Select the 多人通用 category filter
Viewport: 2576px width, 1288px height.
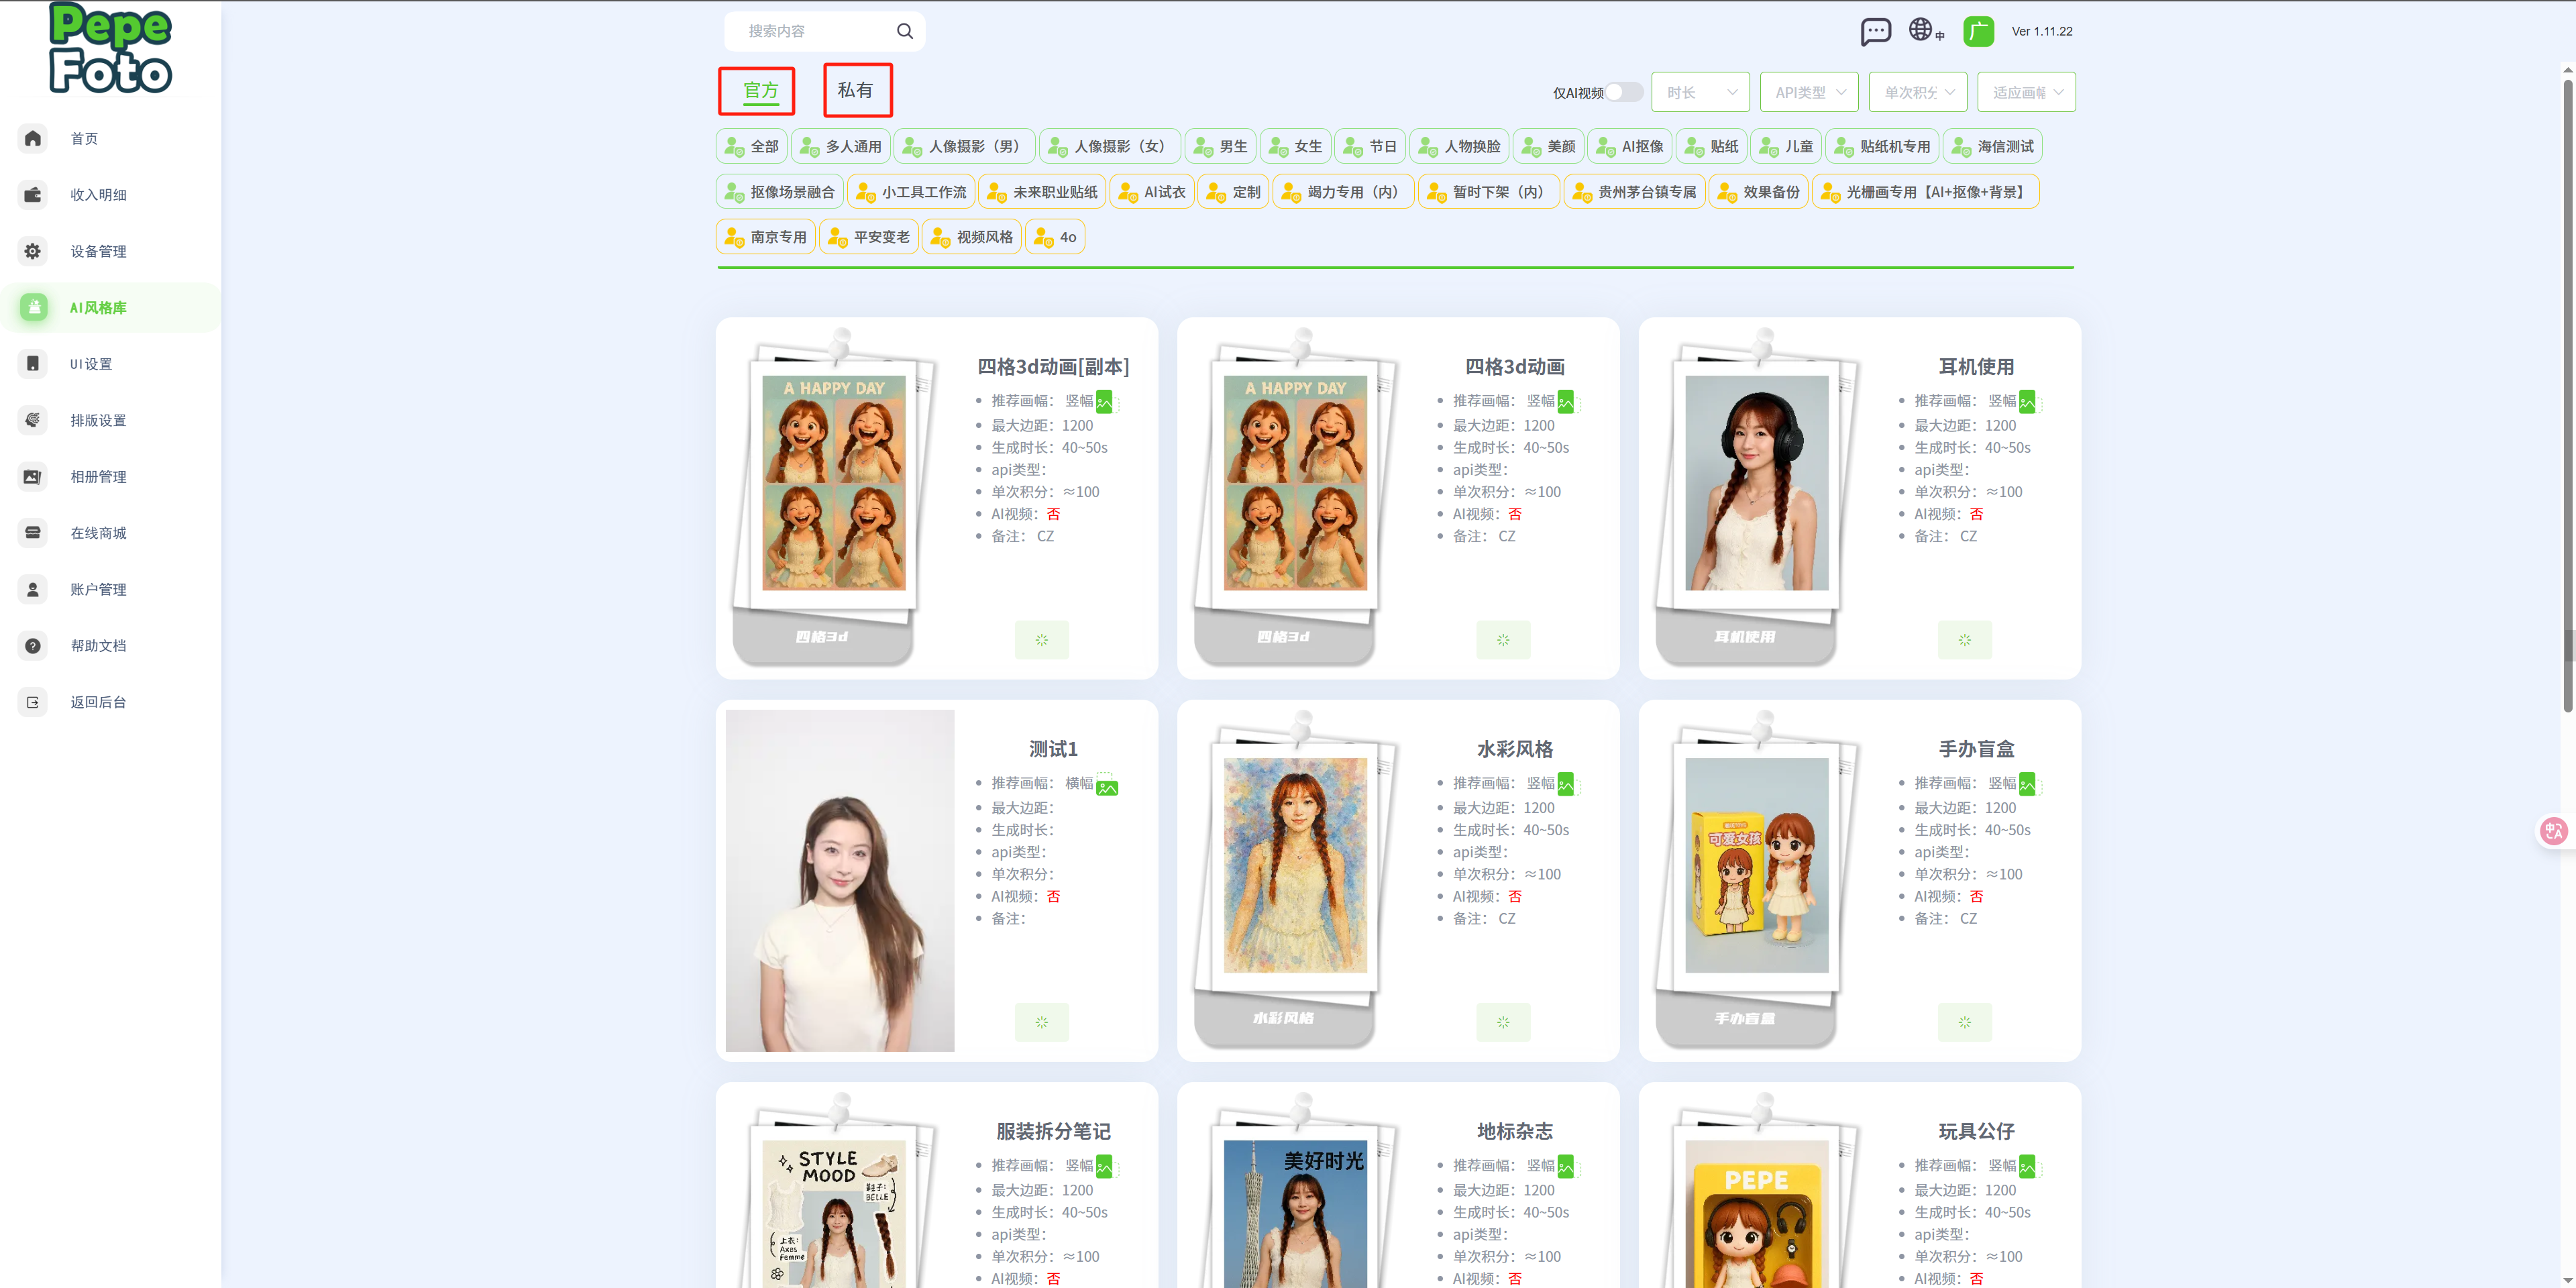[x=841, y=146]
